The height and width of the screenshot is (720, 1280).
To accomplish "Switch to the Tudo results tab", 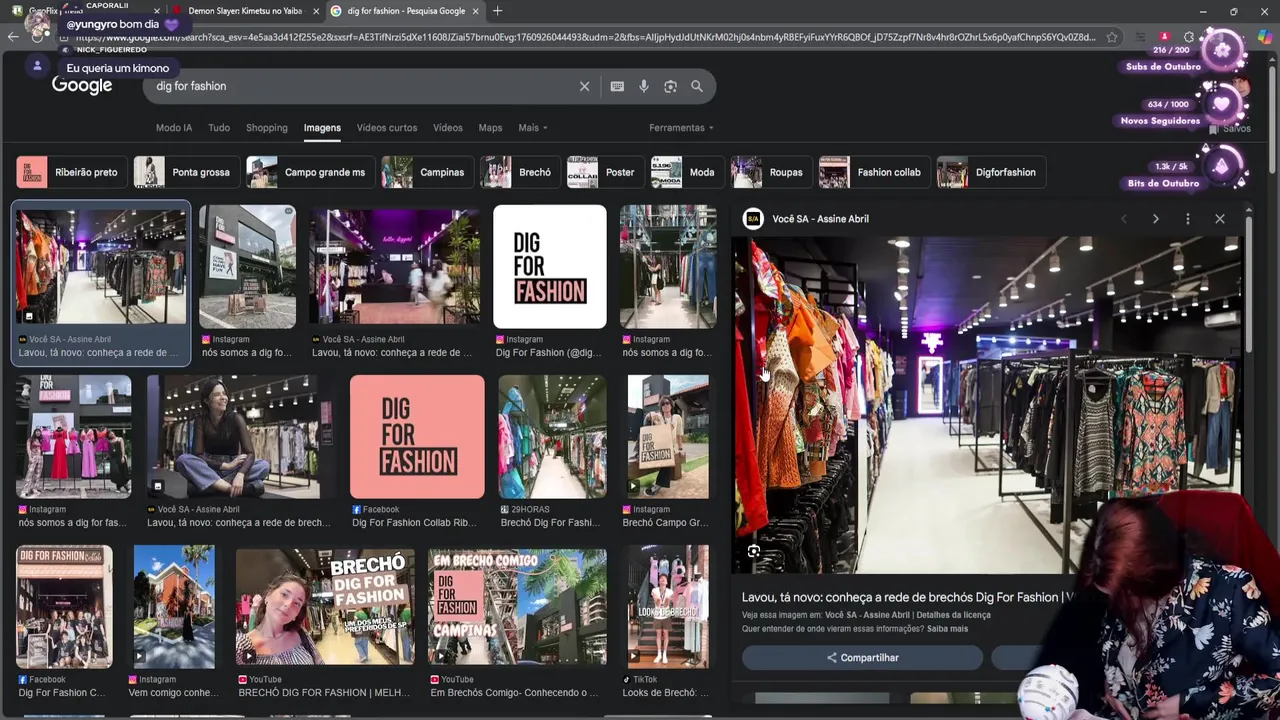I will coord(219,128).
